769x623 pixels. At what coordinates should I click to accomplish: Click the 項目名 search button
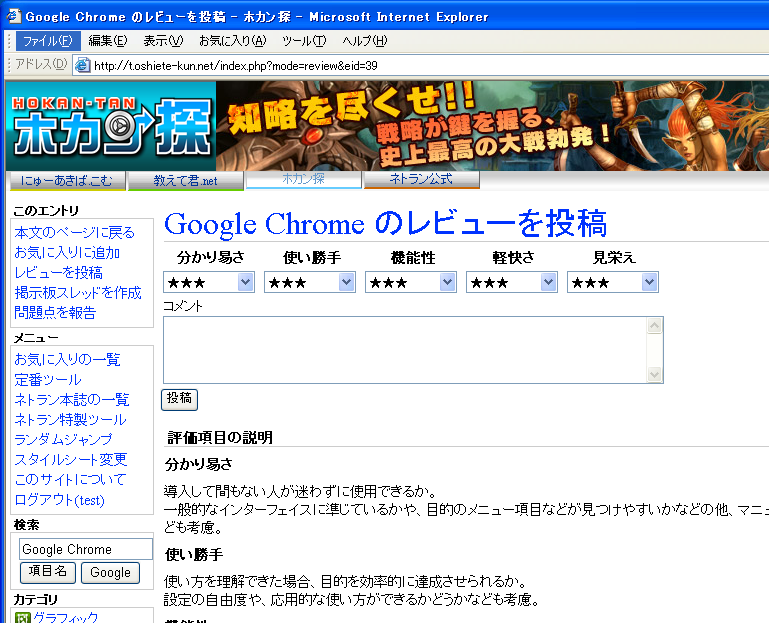pos(48,572)
